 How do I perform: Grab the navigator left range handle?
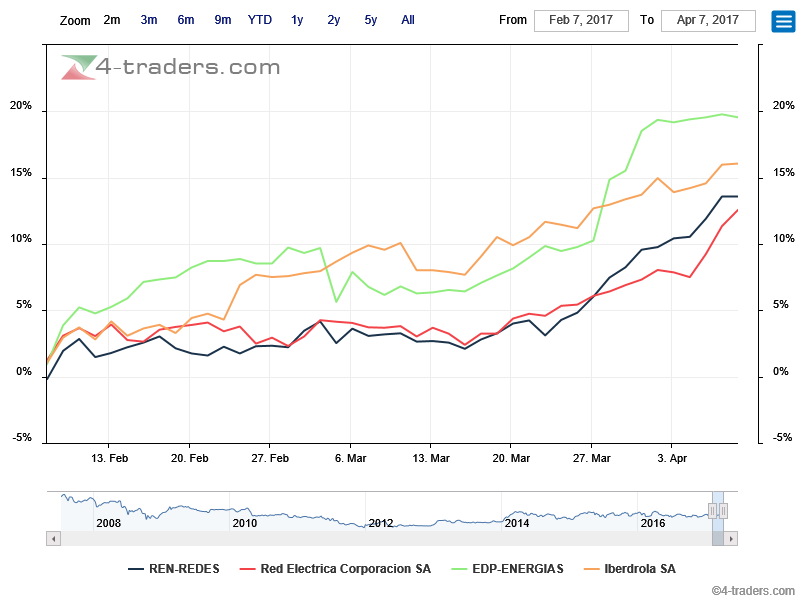[x=713, y=511]
